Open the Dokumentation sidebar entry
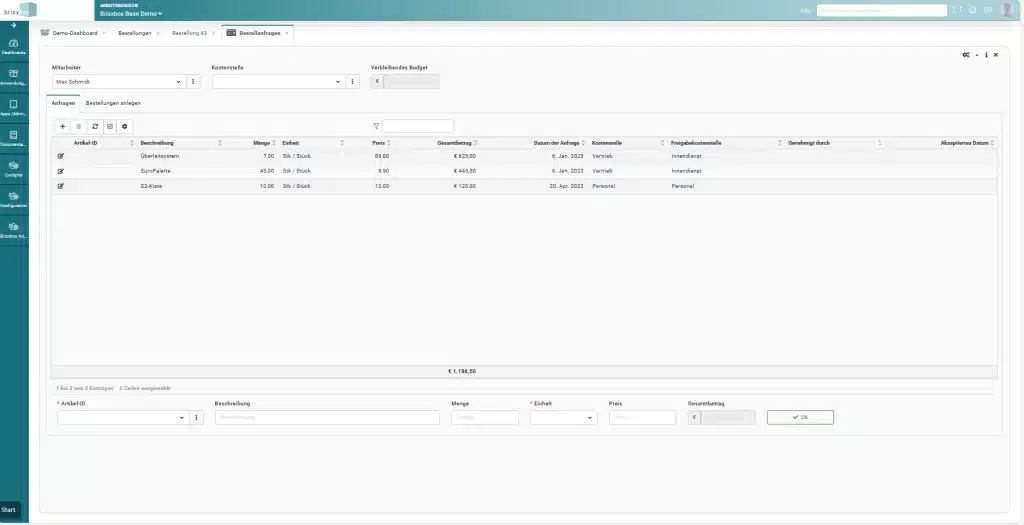 [14, 138]
